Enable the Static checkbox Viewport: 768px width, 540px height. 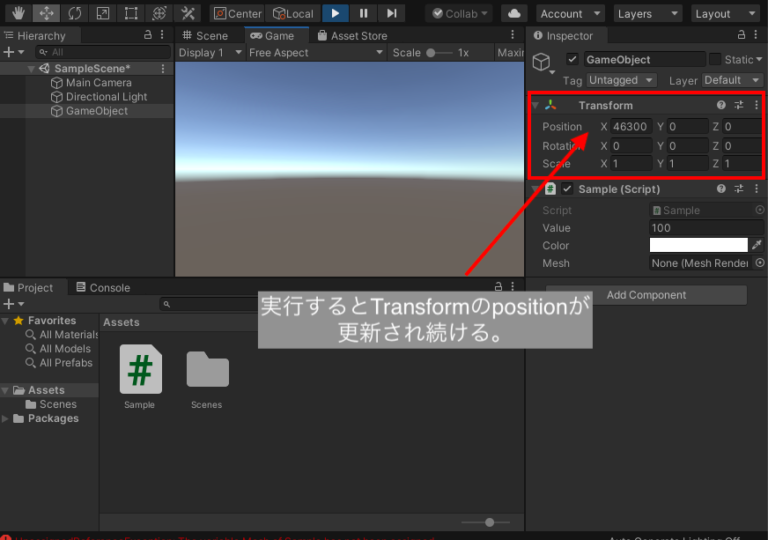pos(715,59)
